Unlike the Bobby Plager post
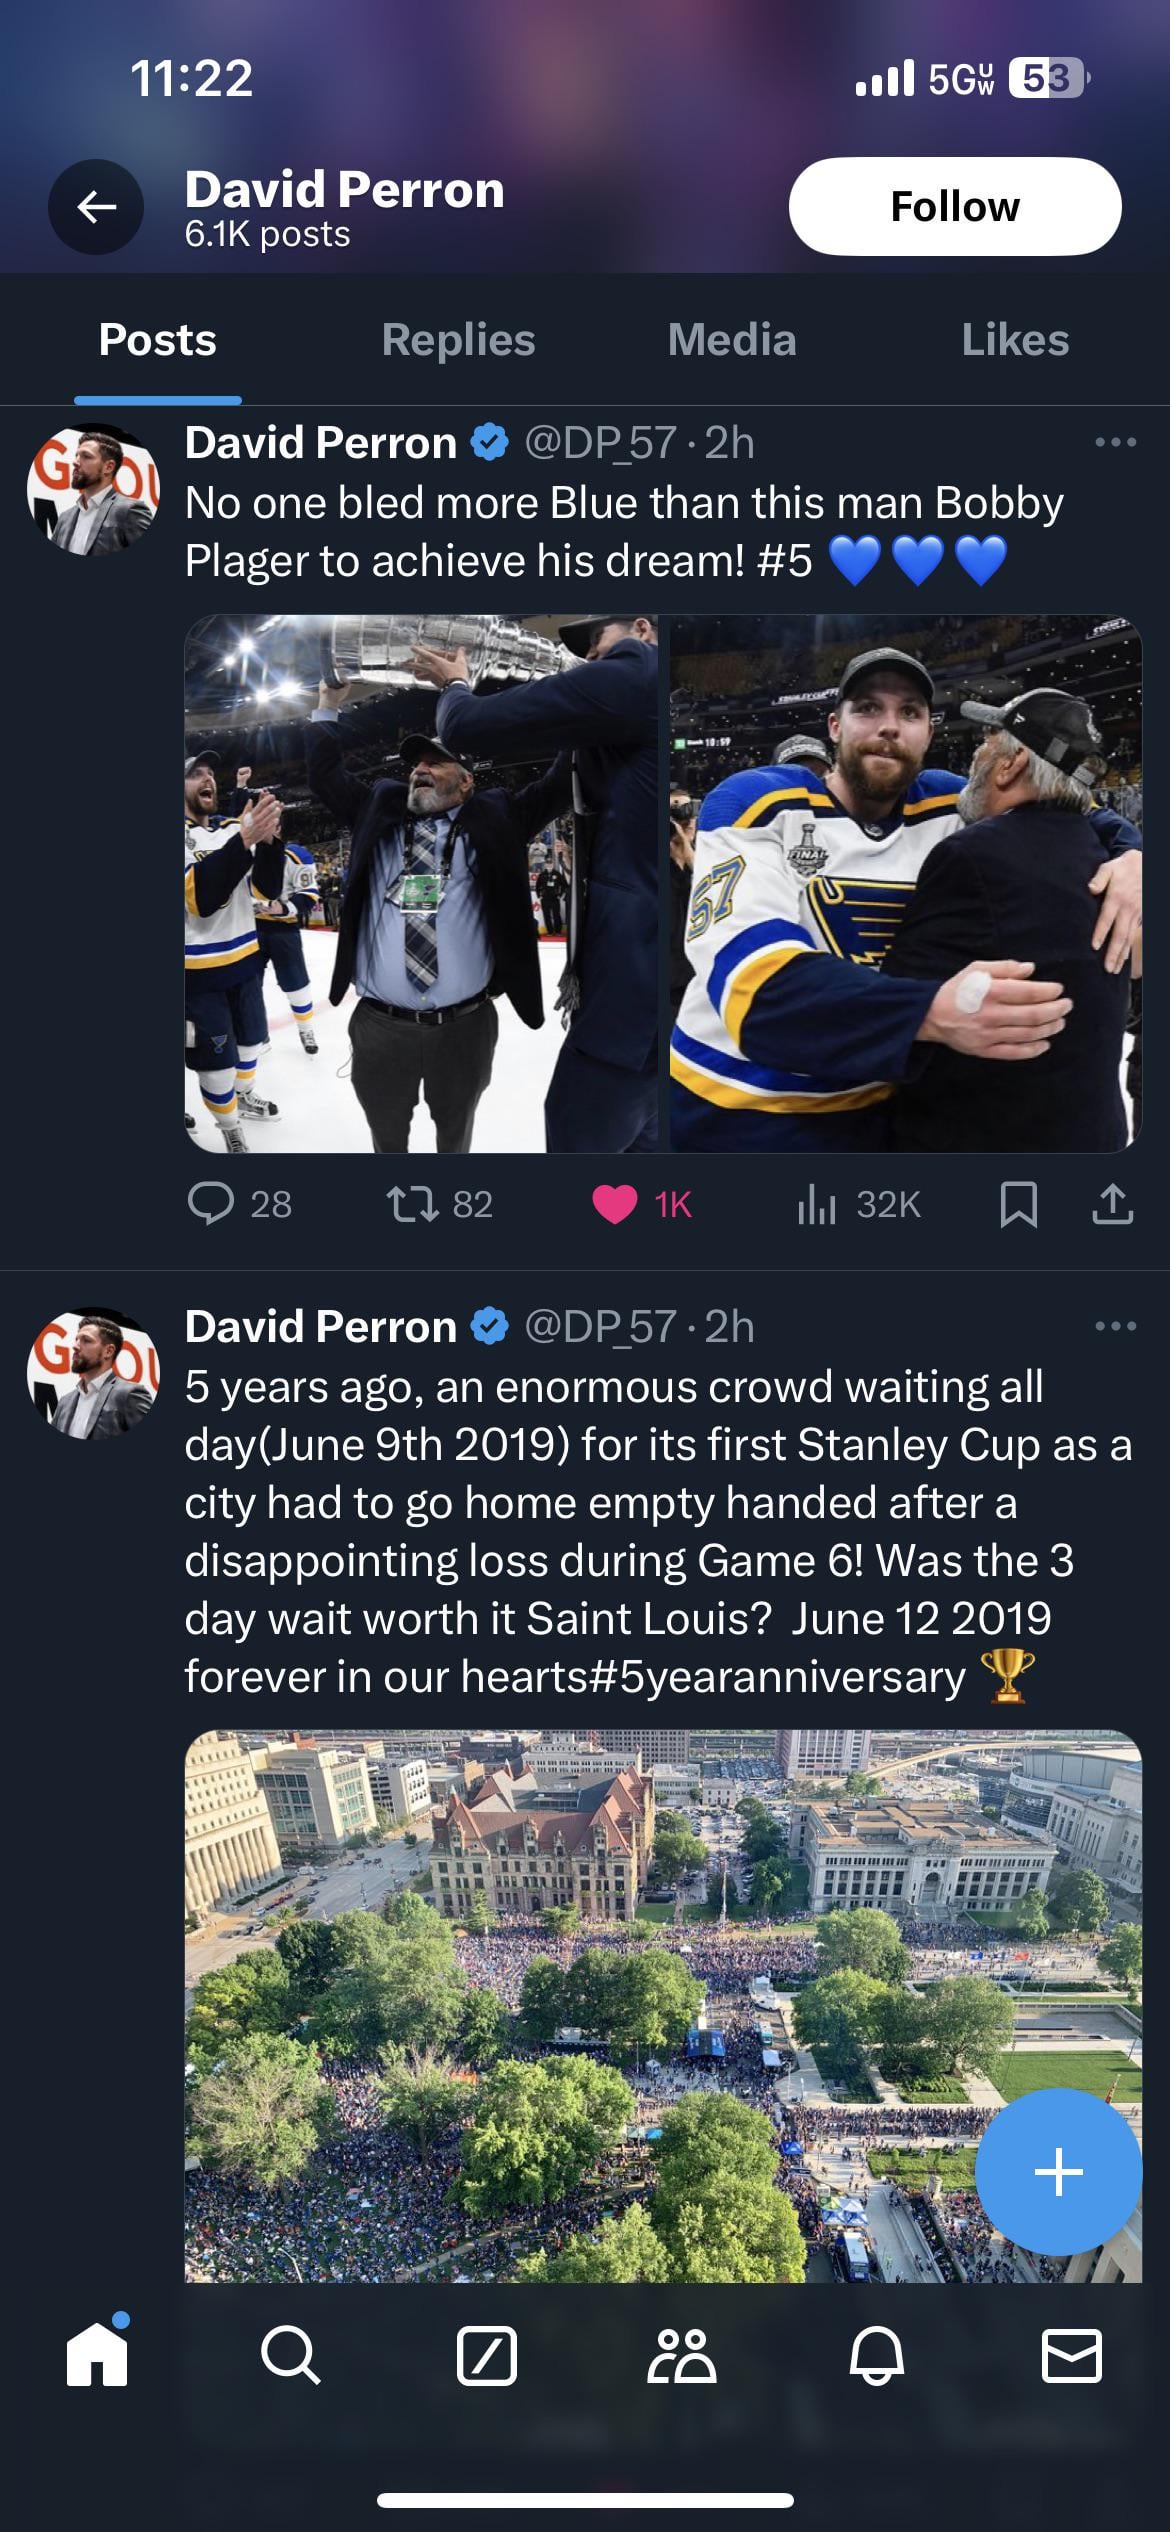The width and height of the screenshot is (1170, 2532). (614, 1204)
